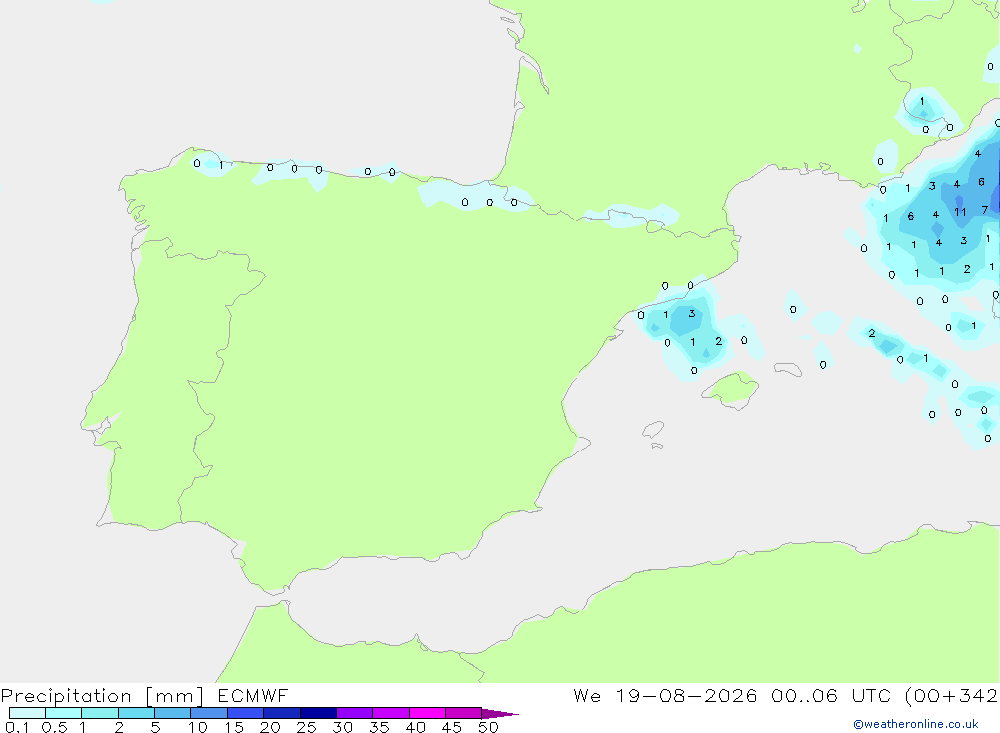Choose the 25–30 mm navy legend swatch

coord(318,713)
